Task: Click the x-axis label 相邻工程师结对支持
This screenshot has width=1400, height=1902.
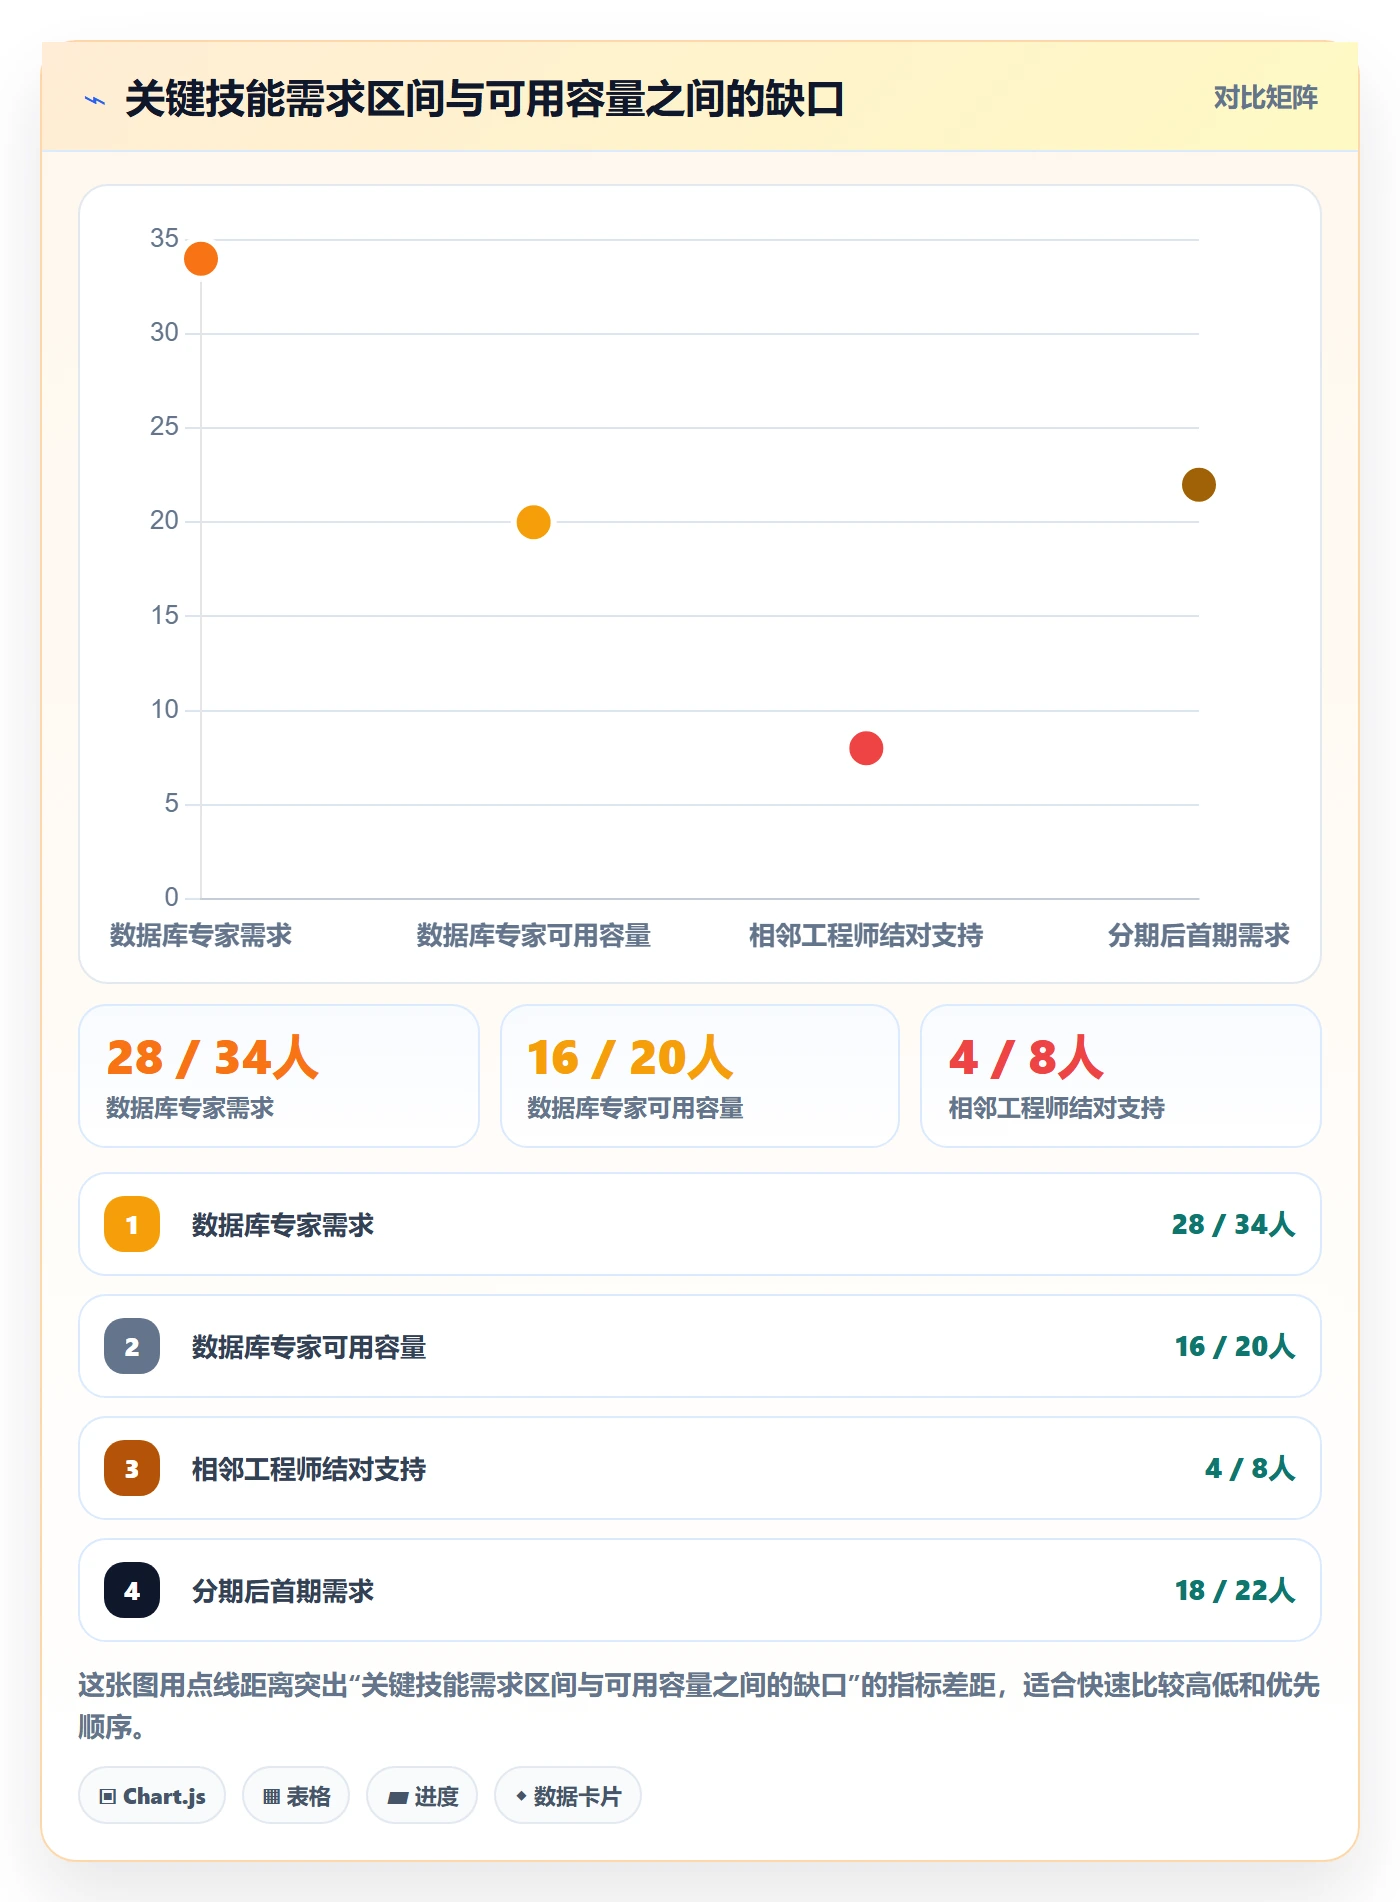Action: (866, 936)
